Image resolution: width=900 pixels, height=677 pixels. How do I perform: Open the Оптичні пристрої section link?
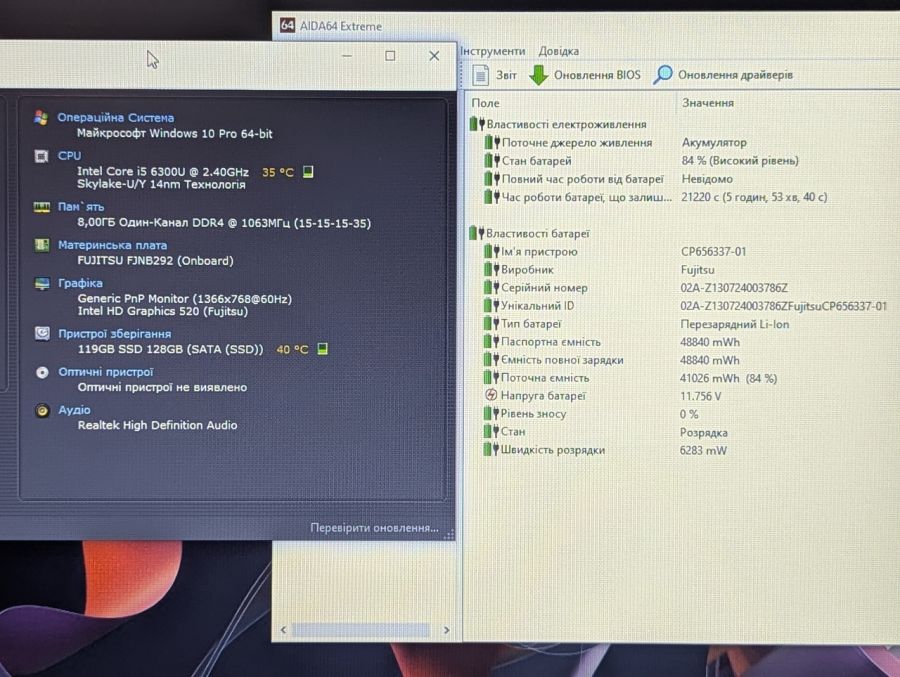(x=106, y=372)
